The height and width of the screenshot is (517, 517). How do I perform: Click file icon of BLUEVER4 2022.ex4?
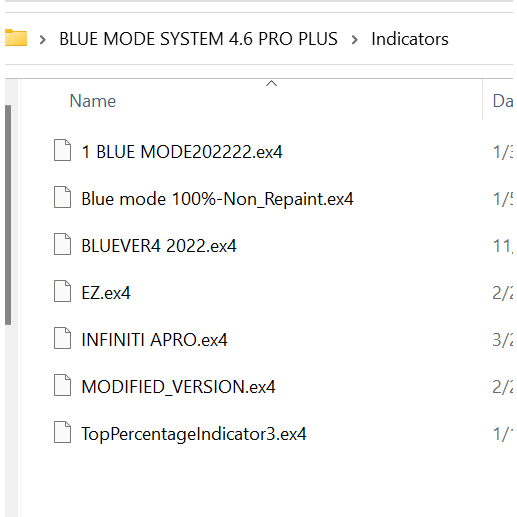tap(62, 244)
